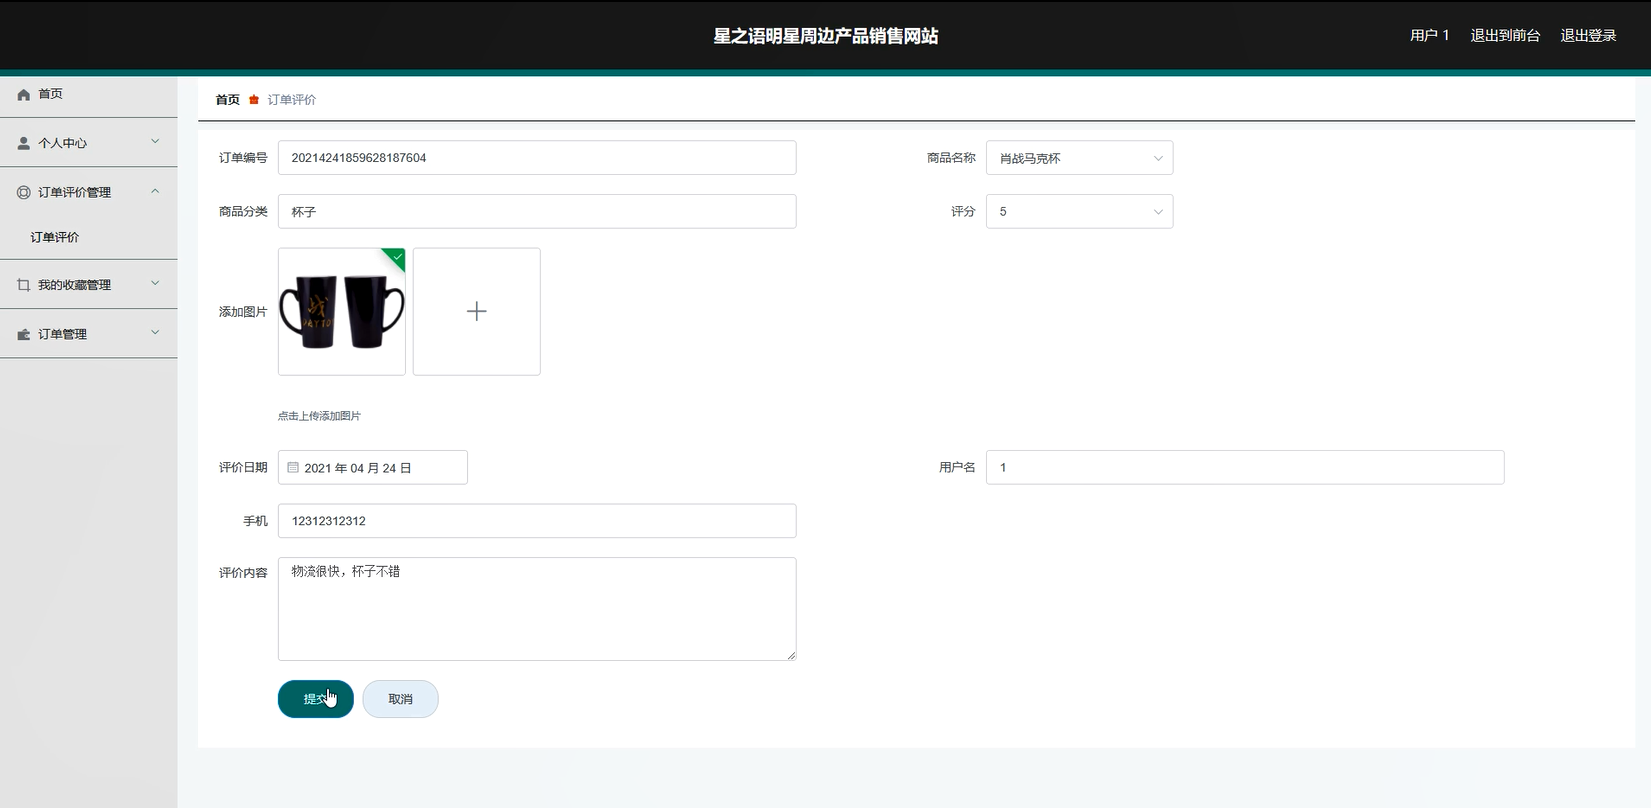The image size is (1651, 808).
Task: Open the 商品名称 dropdown
Action: pyautogui.click(x=1079, y=158)
